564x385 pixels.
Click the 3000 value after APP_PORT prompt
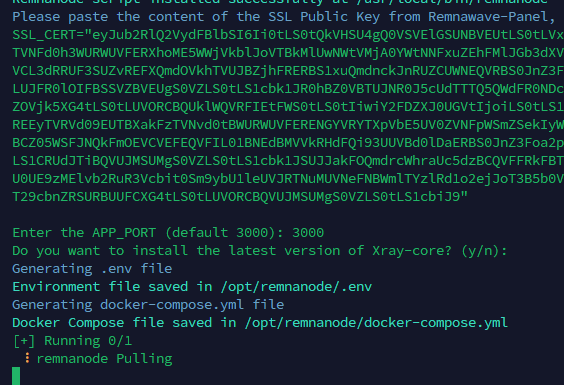(308, 233)
